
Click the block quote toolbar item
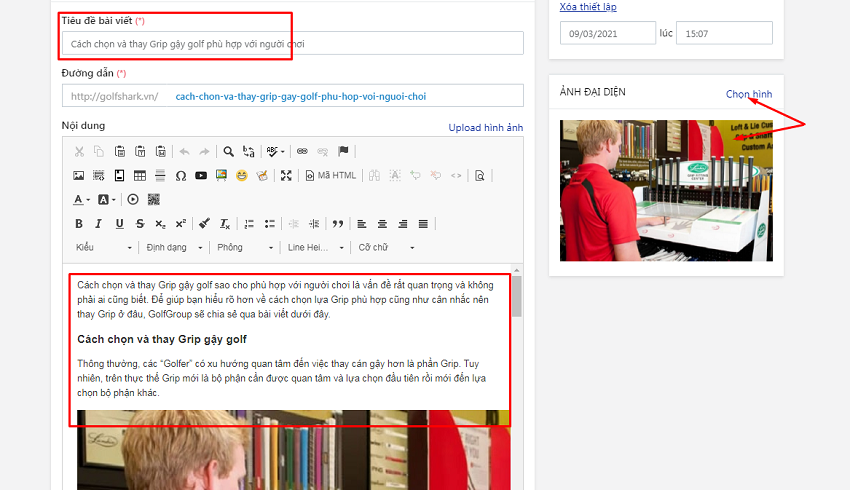(x=338, y=224)
